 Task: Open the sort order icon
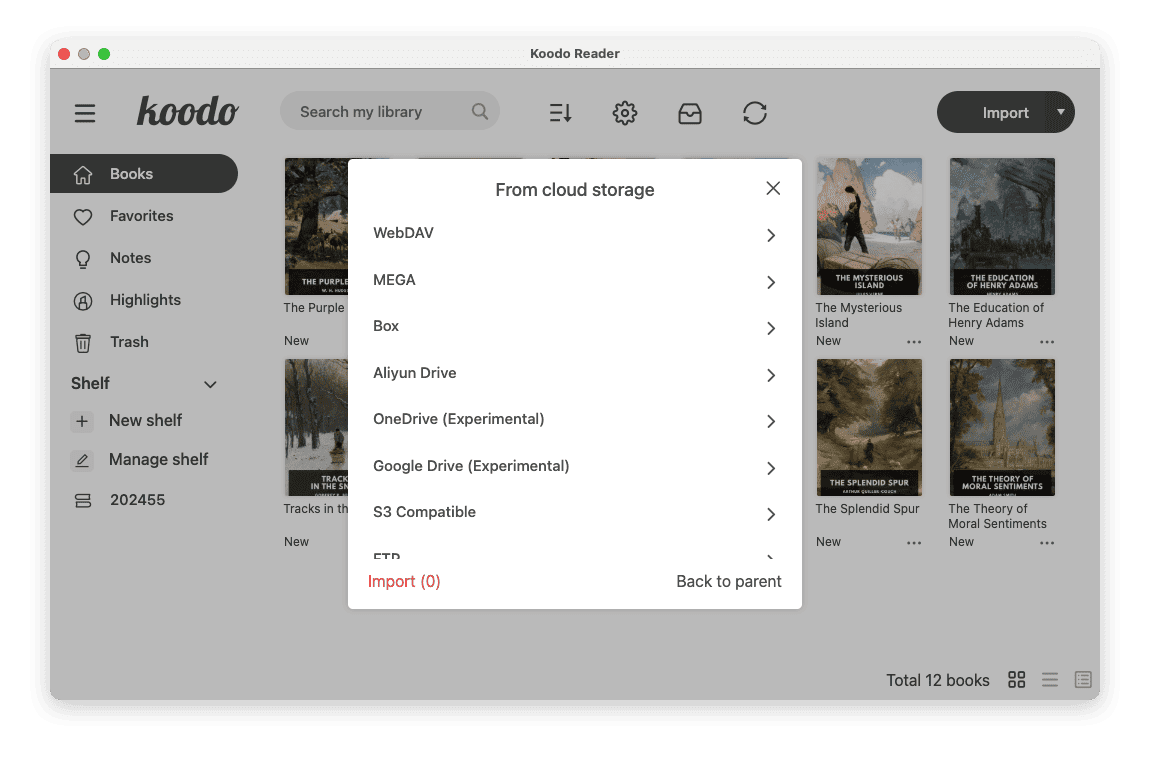[560, 113]
